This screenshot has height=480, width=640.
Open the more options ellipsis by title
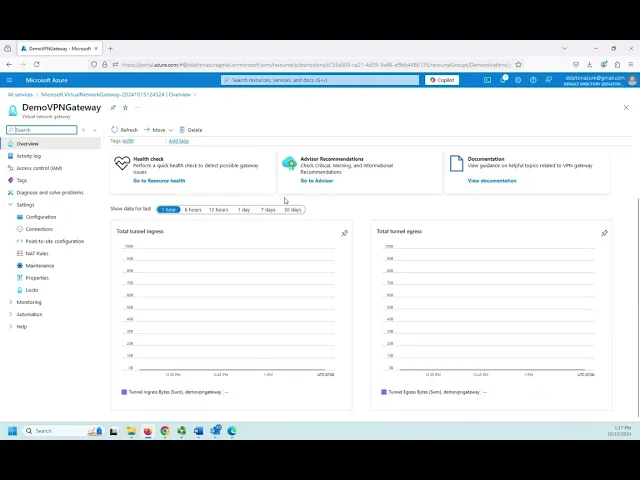138,107
